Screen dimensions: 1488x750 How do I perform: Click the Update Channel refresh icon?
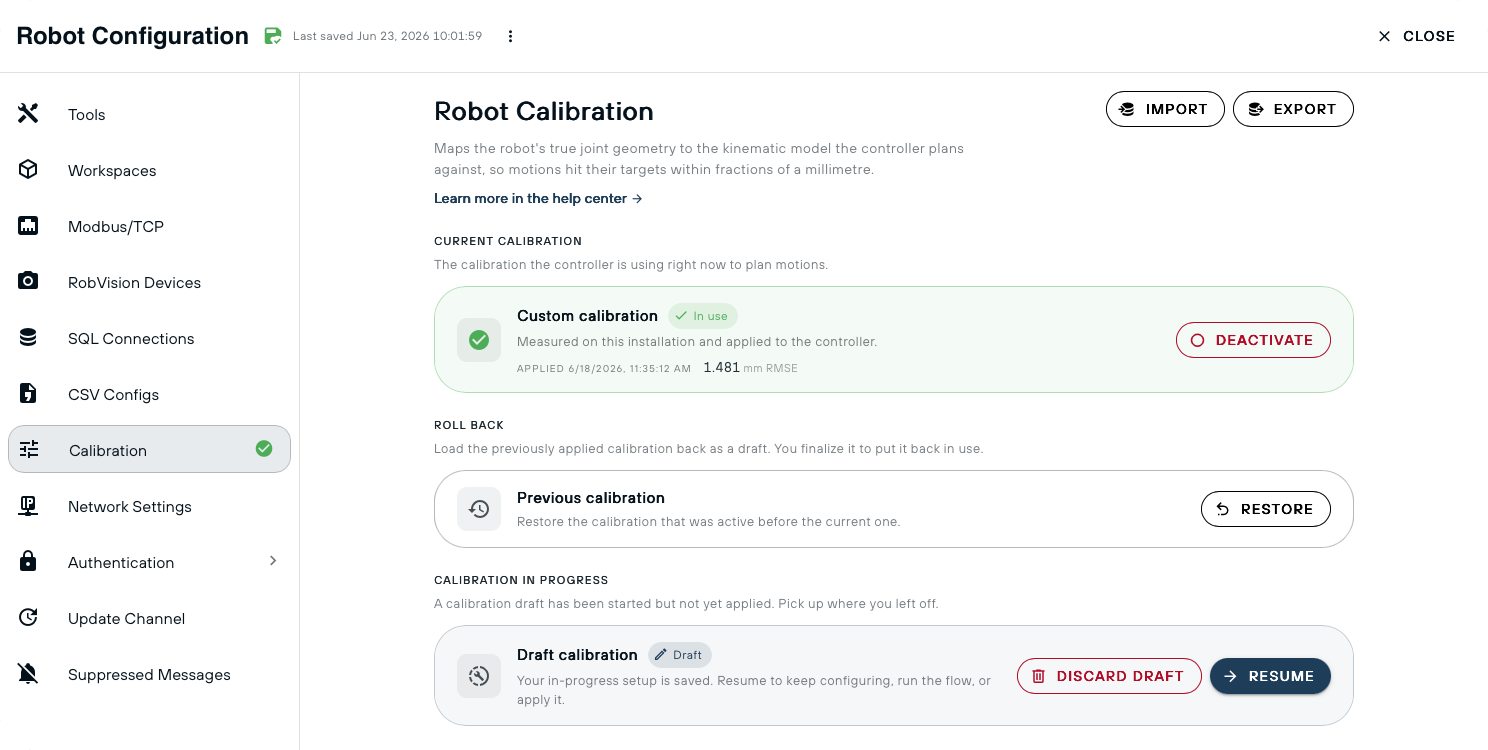click(28, 618)
